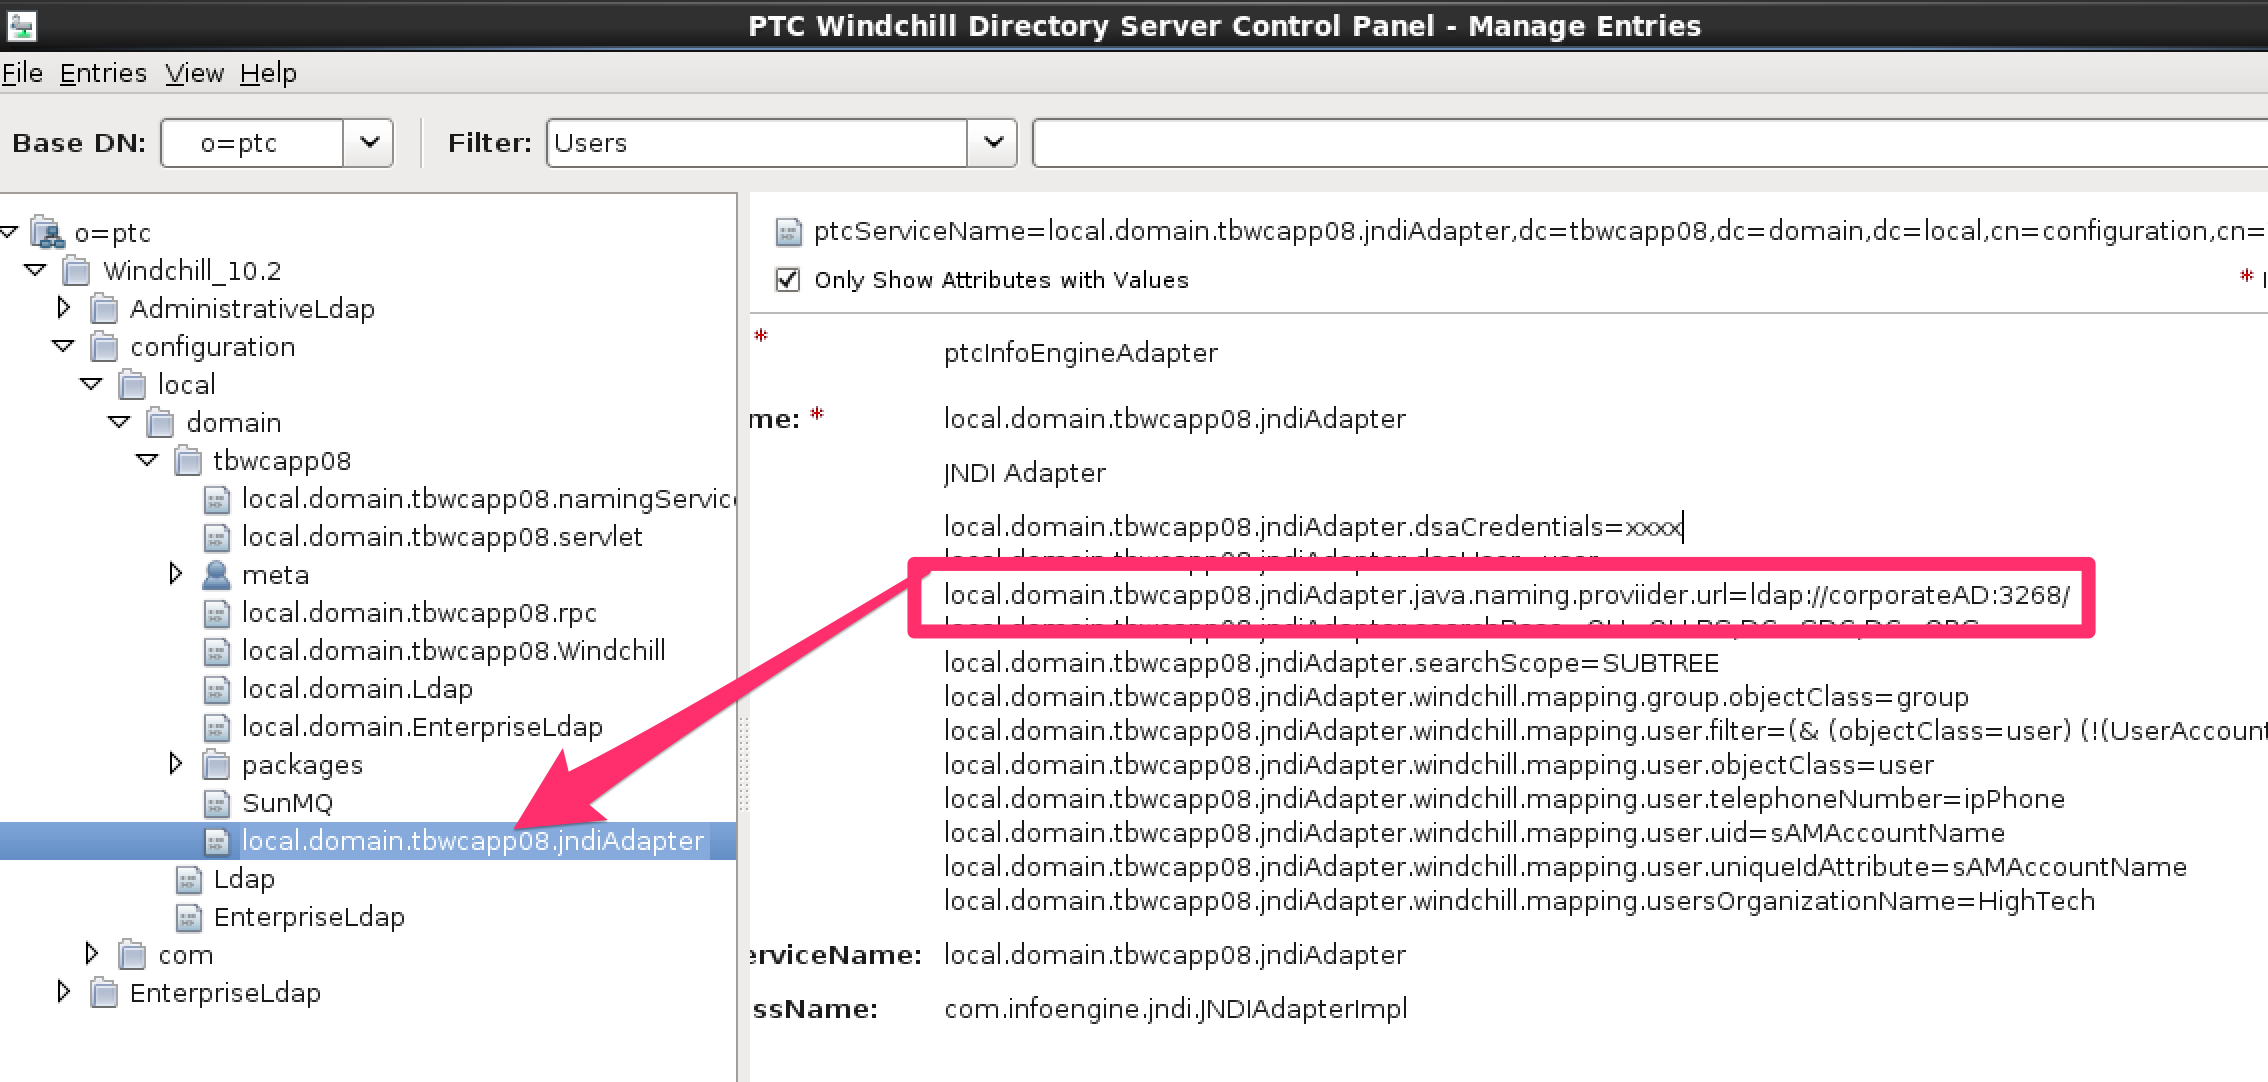Expand the com node
Image resolution: width=2268 pixels, height=1082 pixels.
[x=92, y=953]
